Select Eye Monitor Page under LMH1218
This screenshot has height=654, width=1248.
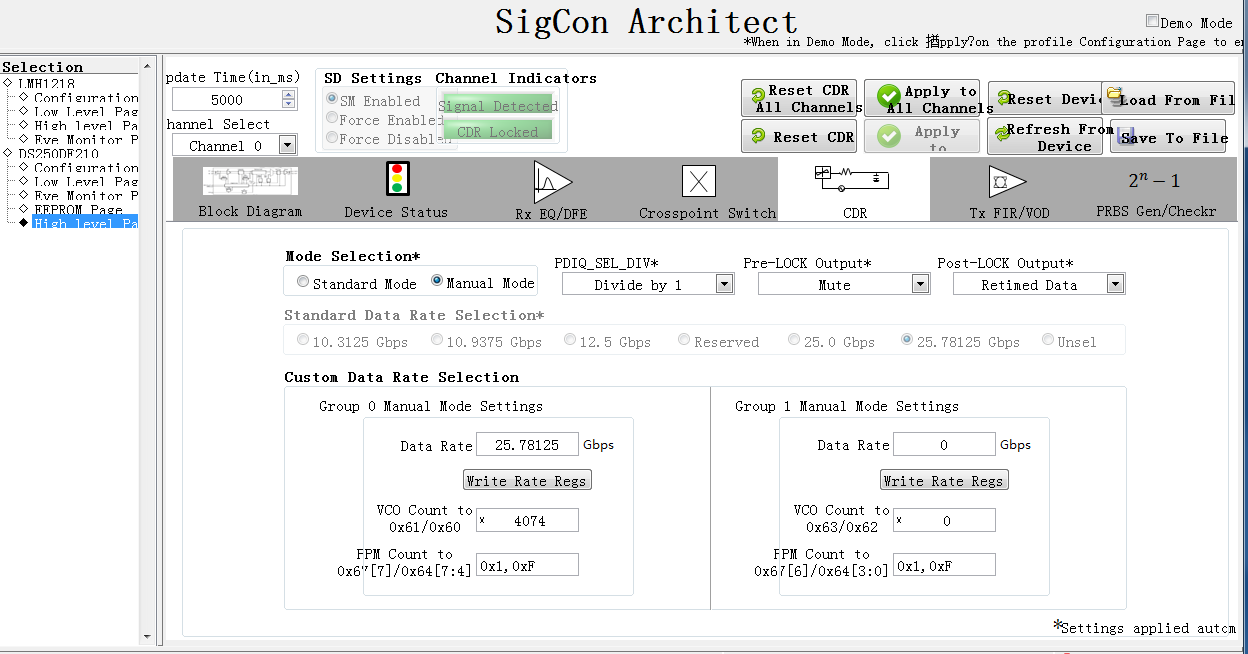(x=86, y=140)
